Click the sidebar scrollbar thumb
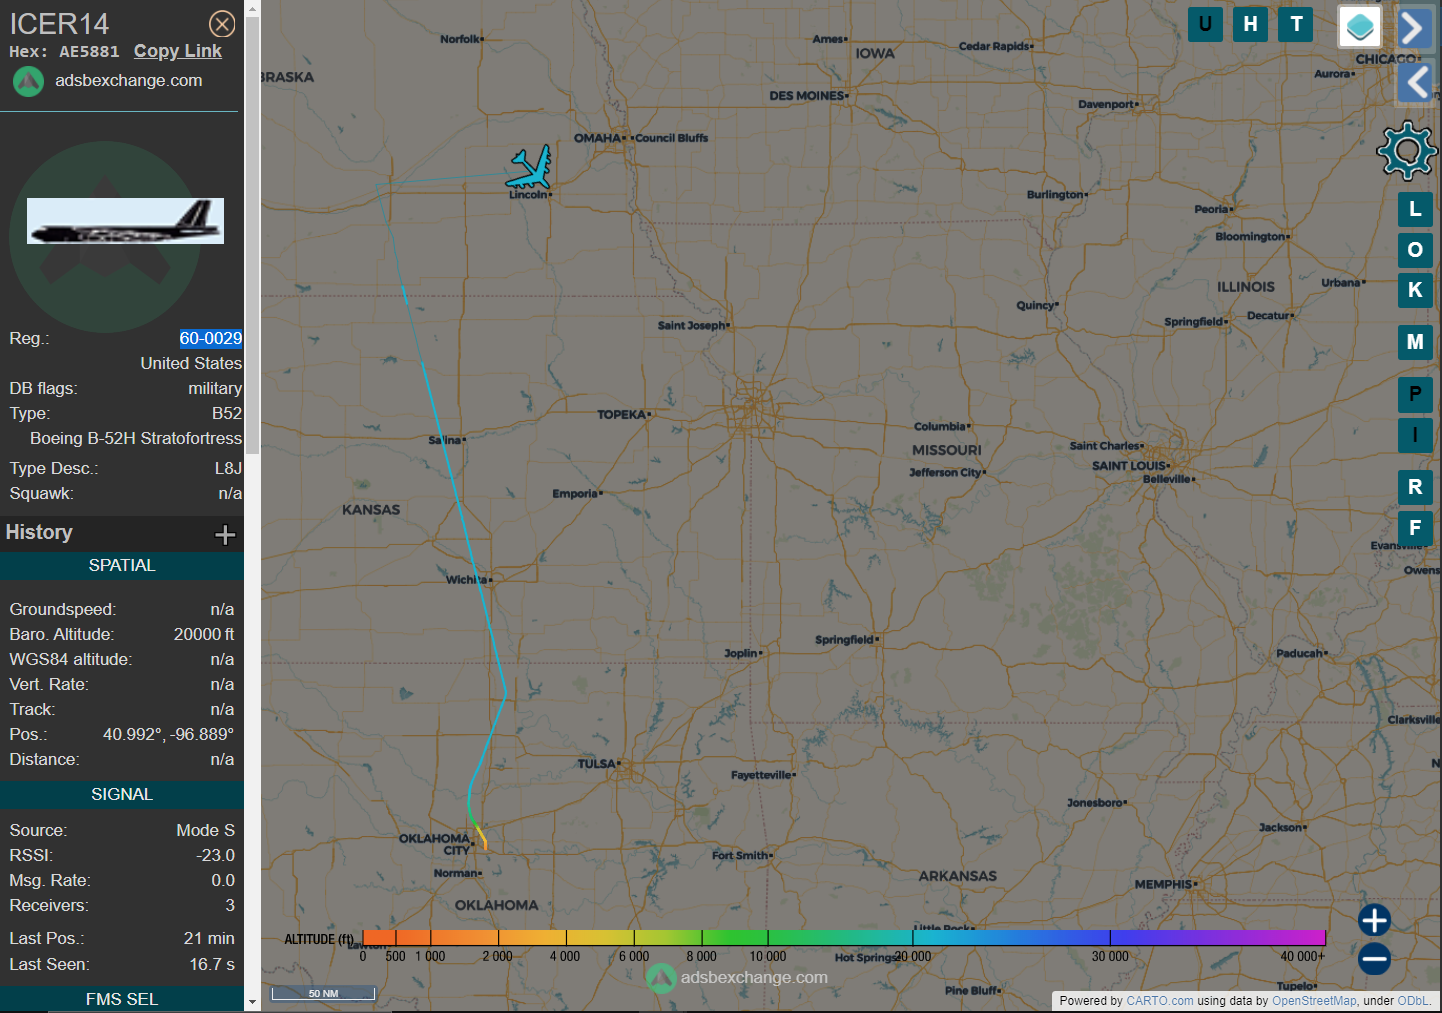 tap(252, 235)
